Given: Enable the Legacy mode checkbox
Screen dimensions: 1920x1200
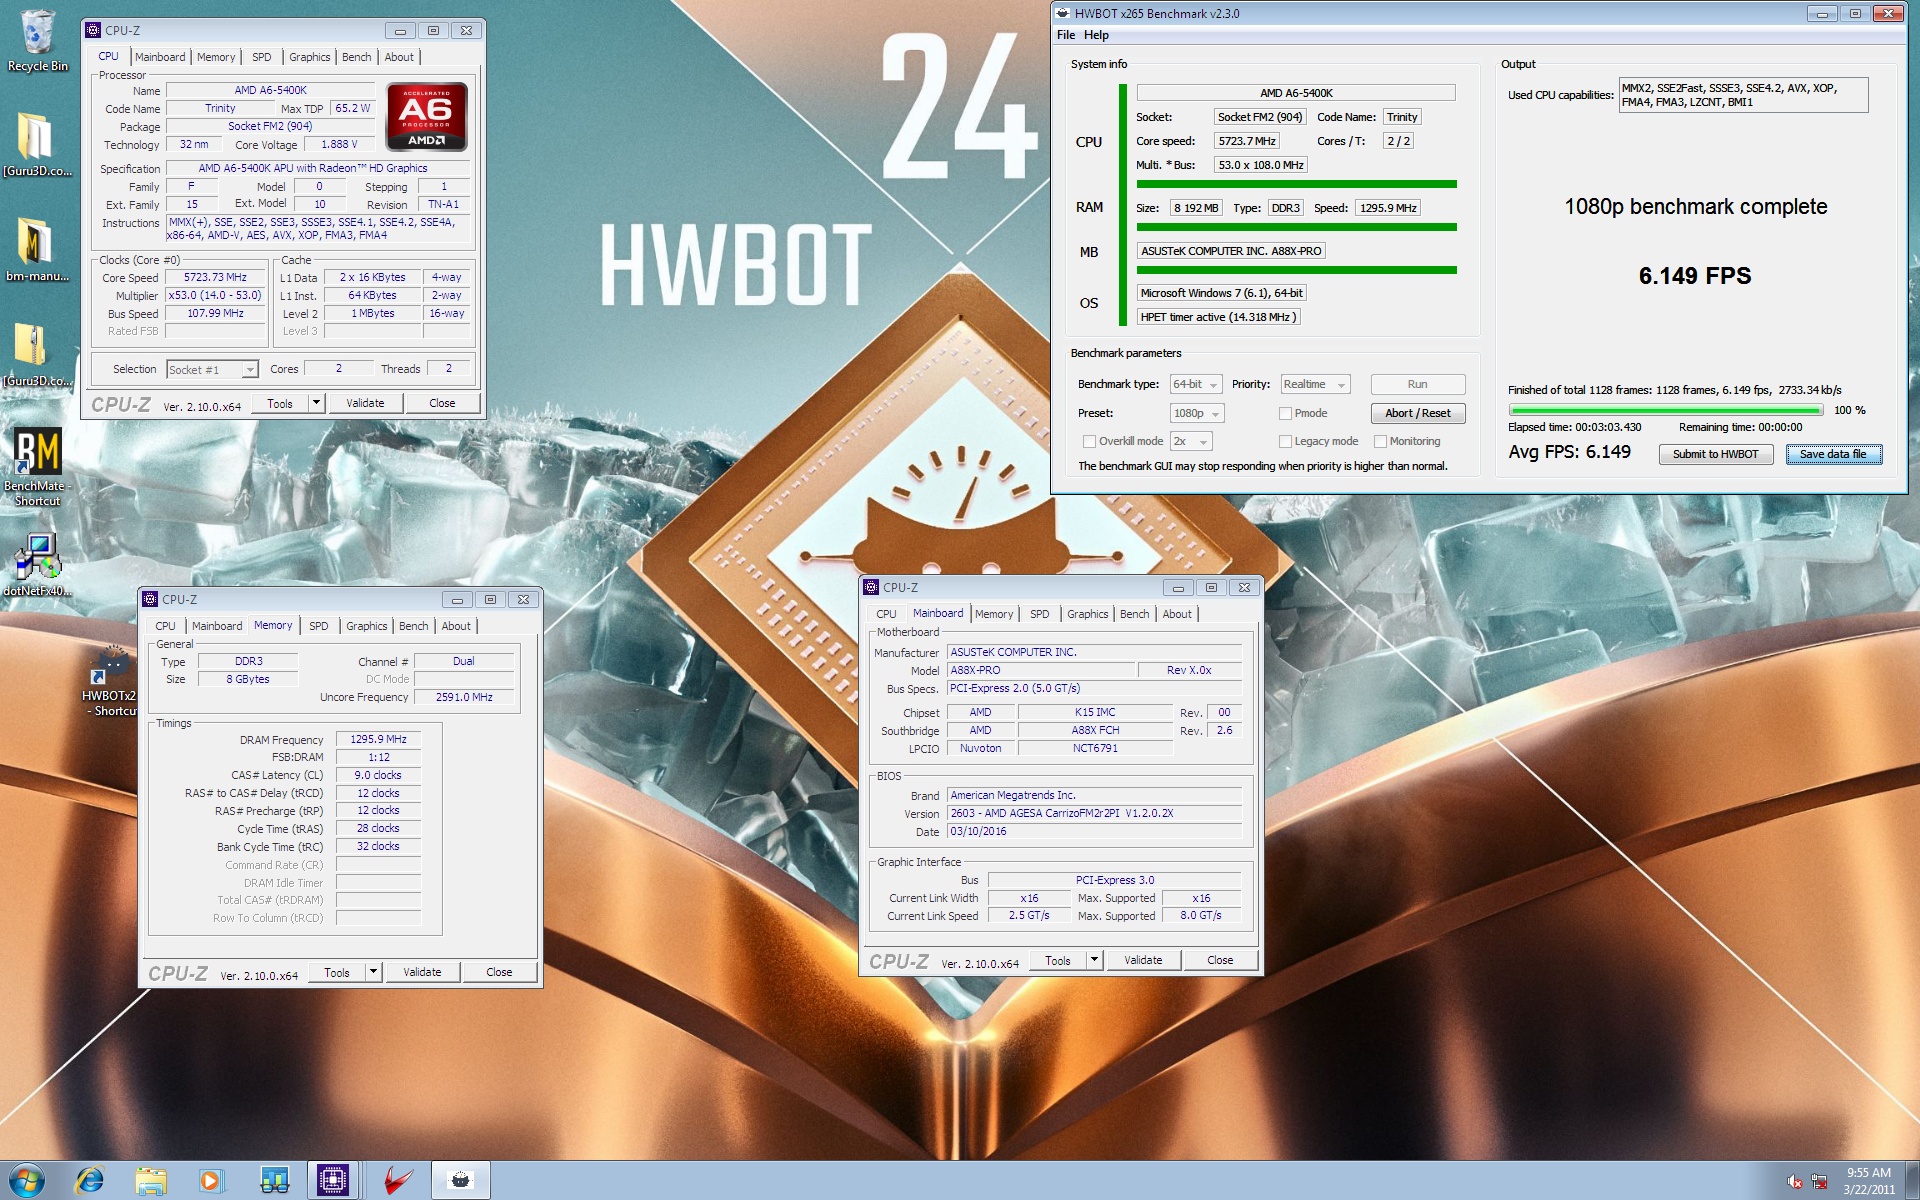Looking at the screenshot, I should pyautogui.click(x=1285, y=441).
